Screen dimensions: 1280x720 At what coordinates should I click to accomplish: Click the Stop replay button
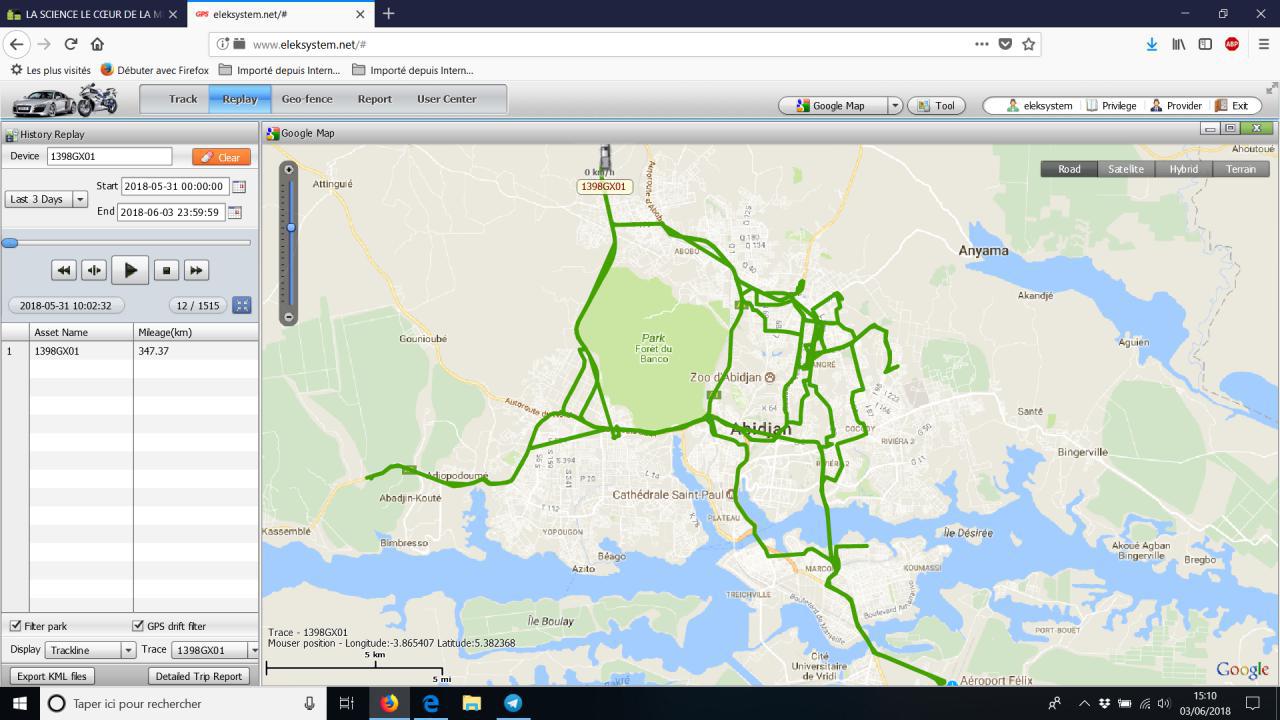[x=166, y=270]
